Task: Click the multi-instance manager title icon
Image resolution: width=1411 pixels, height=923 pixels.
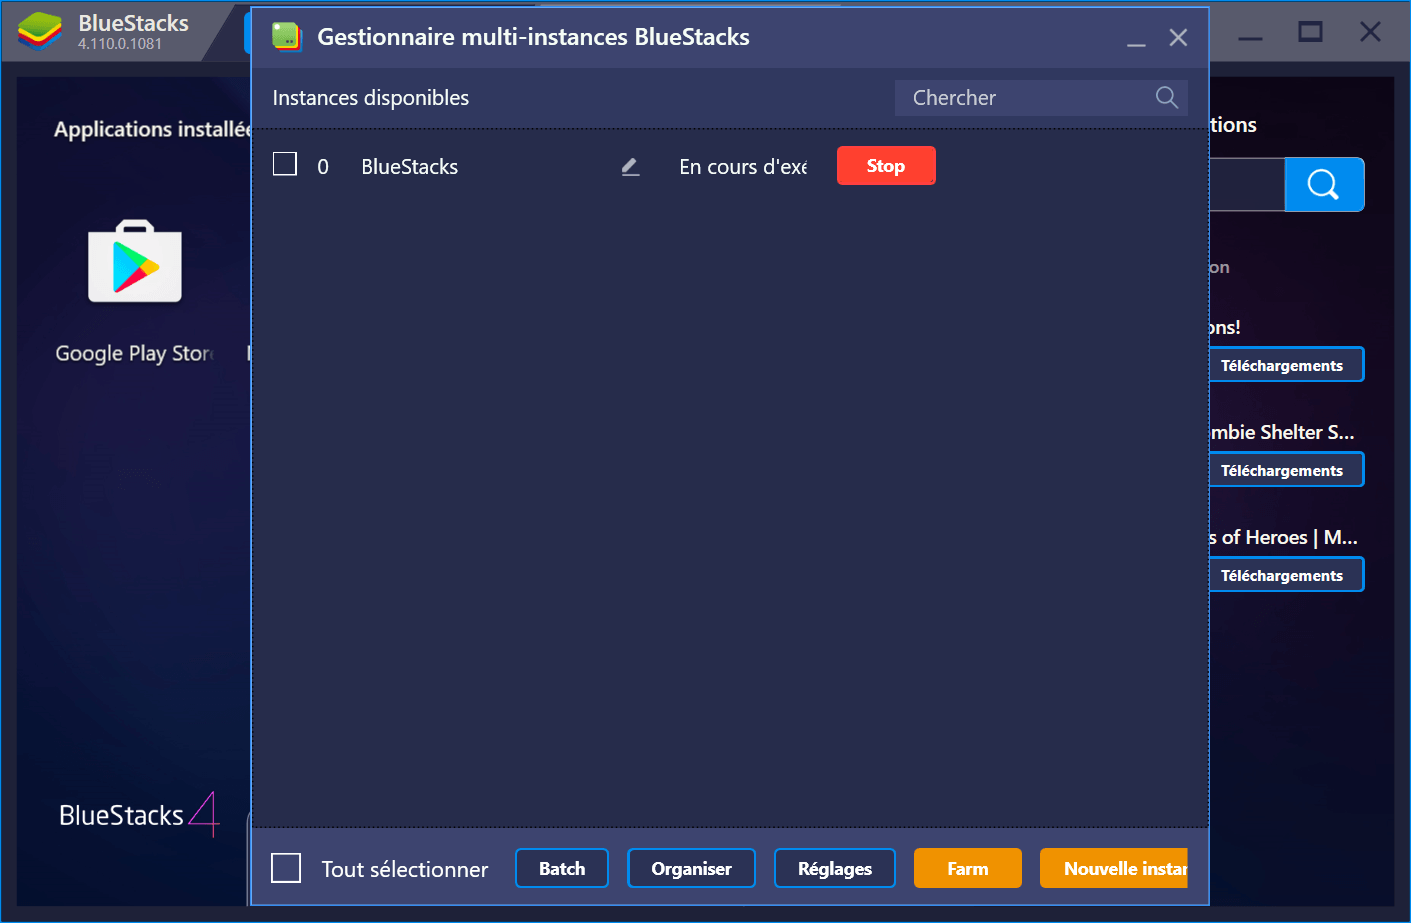Action: click(x=286, y=37)
